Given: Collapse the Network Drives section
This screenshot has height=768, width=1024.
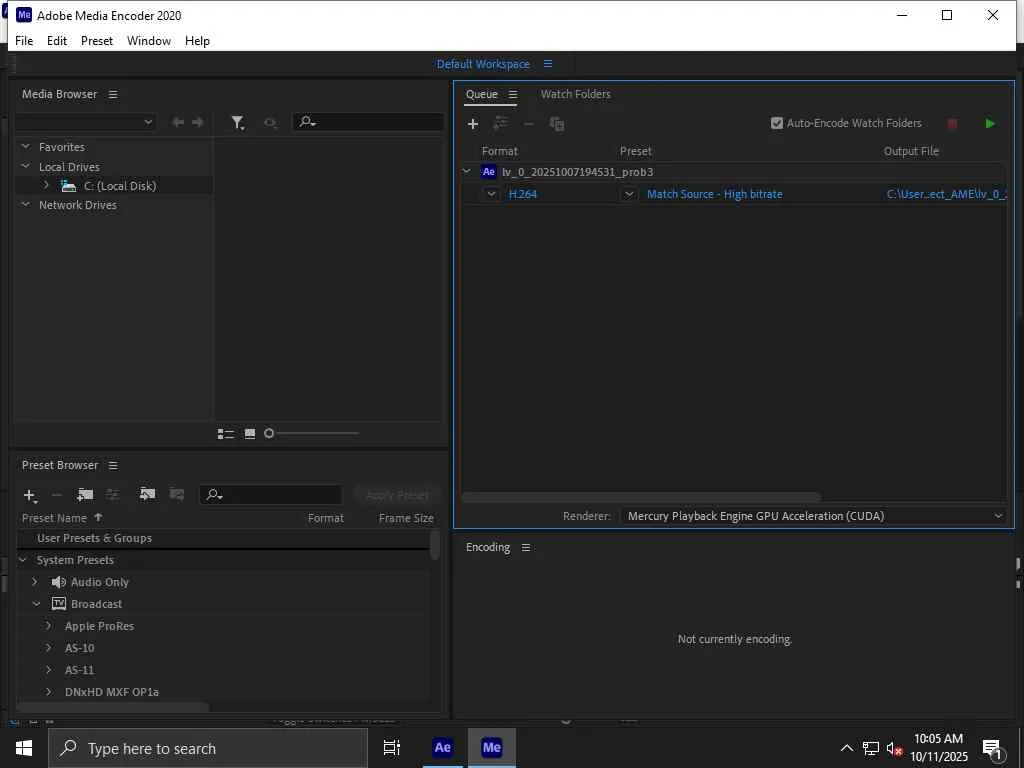Looking at the screenshot, I should 25,204.
